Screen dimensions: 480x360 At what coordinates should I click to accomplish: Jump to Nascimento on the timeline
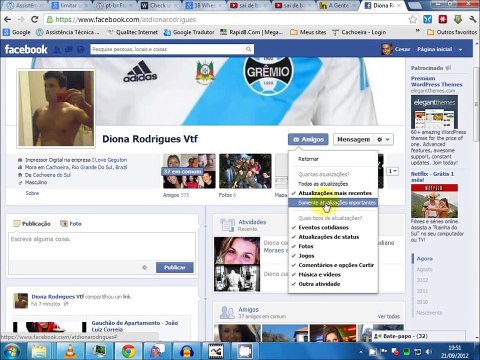point(429,313)
